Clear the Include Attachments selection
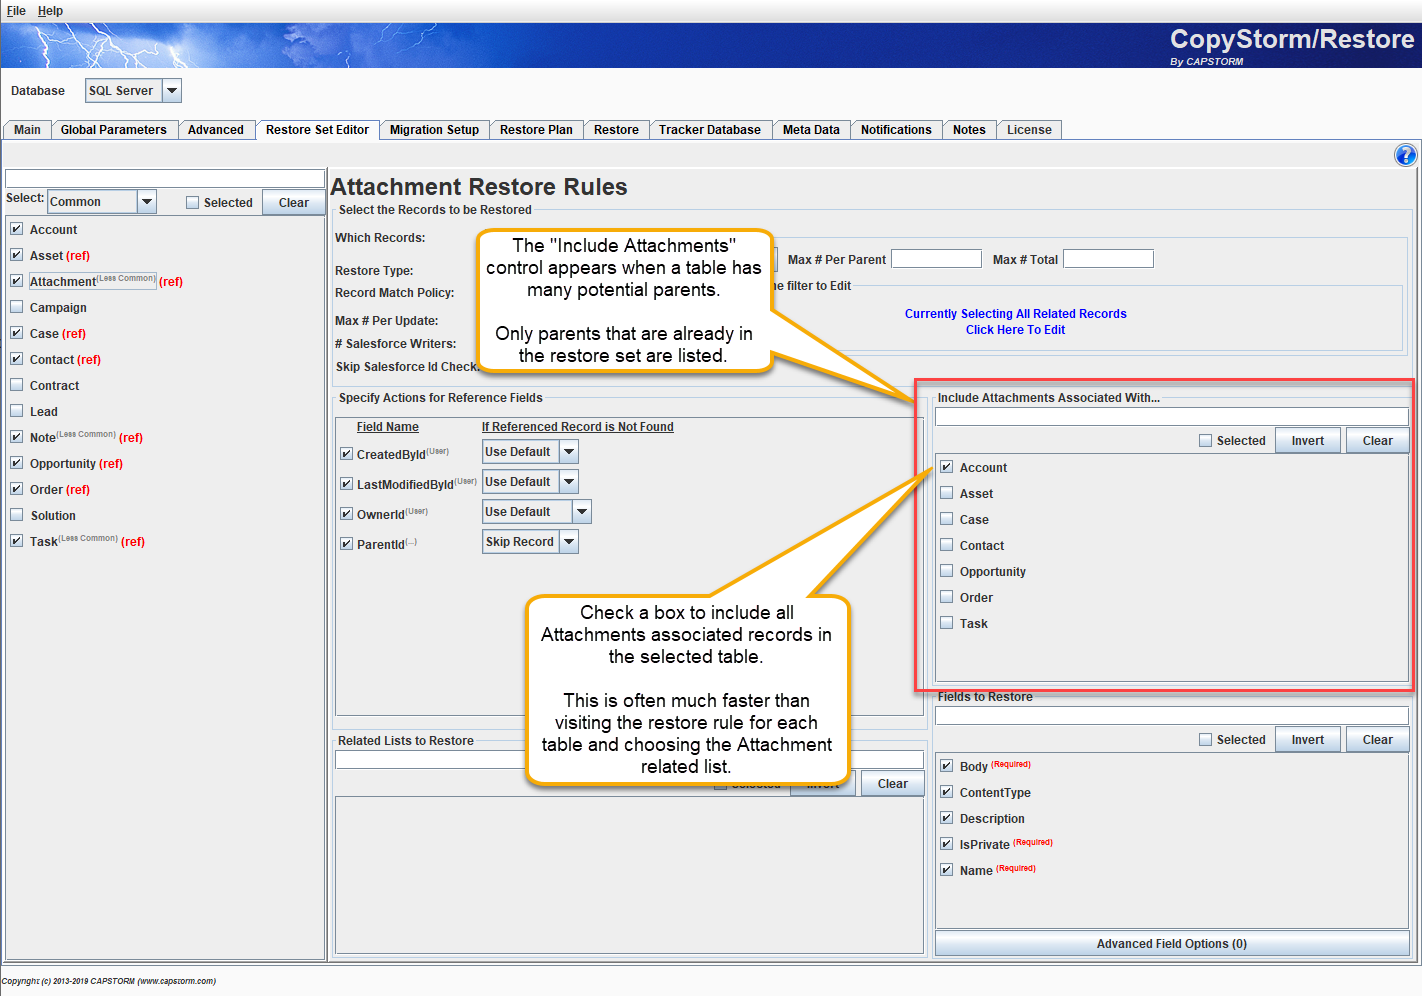The image size is (1422, 996). click(x=1377, y=441)
